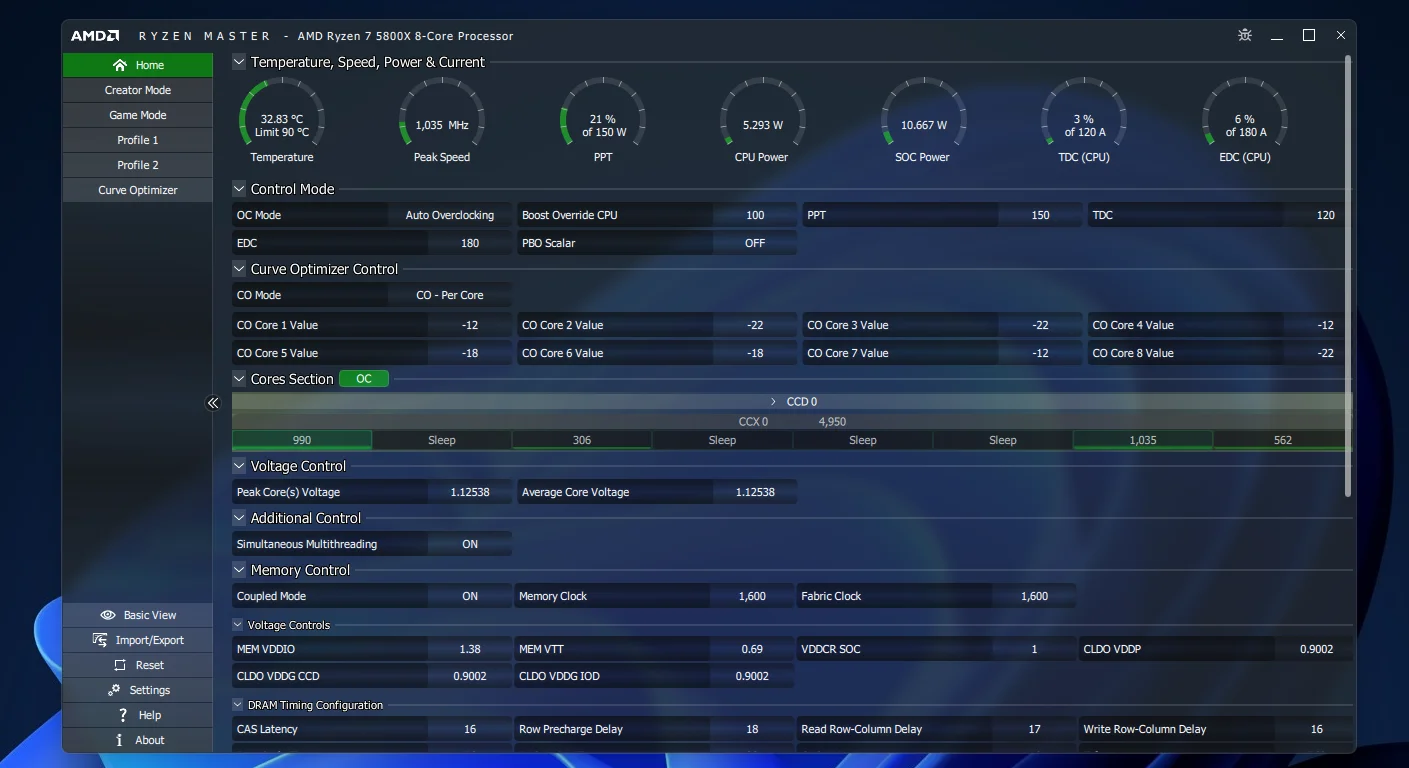Switch to the Creator Mode tab

[x=138, y=90]
